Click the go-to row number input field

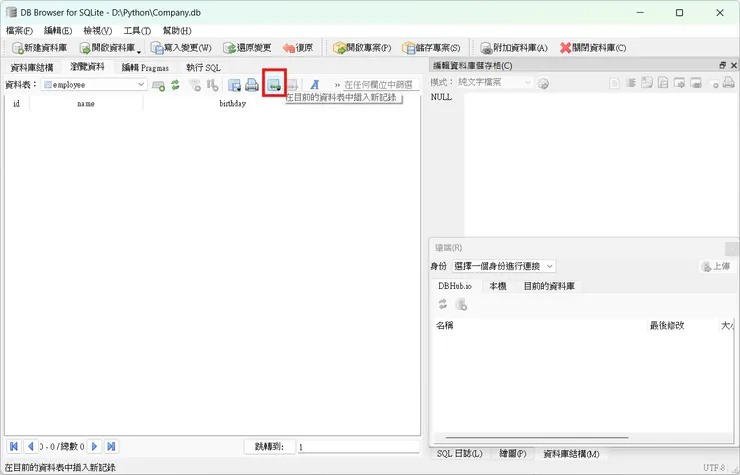pyautogui.click(x=358, y=447)
